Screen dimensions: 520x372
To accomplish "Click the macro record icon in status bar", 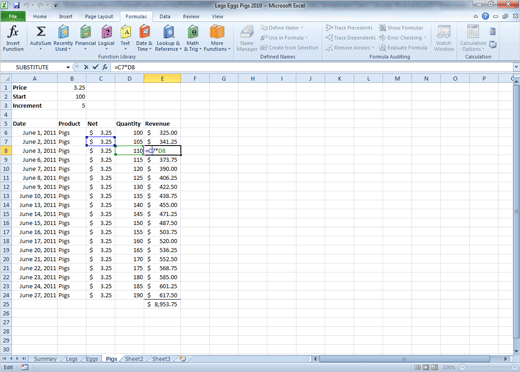I will (25, 367).
